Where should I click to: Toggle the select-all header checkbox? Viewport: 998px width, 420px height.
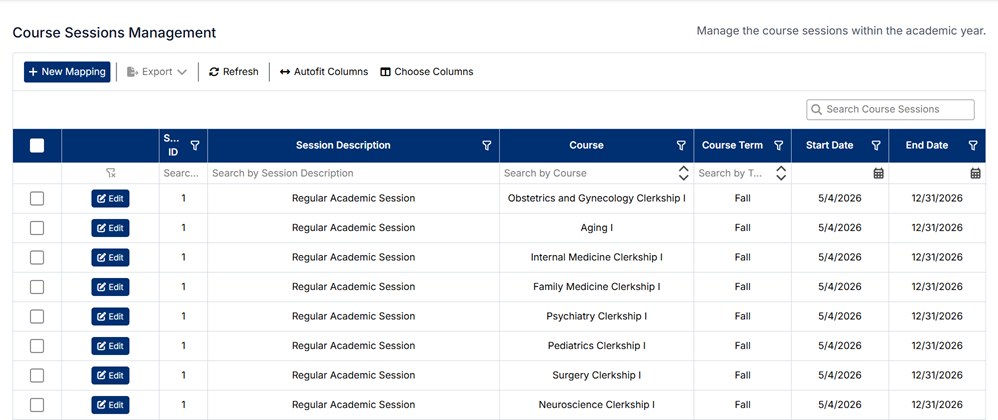(37, 145)
